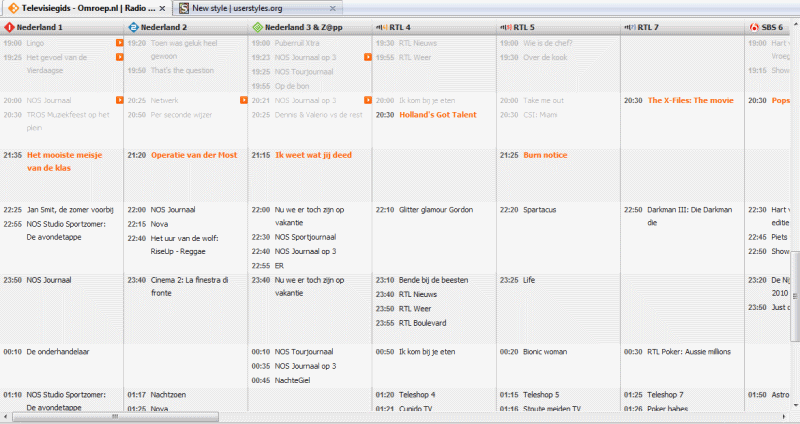Image resolution: width=800 pixels, height=424 pixels.
Task: Click Jan Smit, de zomer voorbij
Action: [x=70, y=210]
